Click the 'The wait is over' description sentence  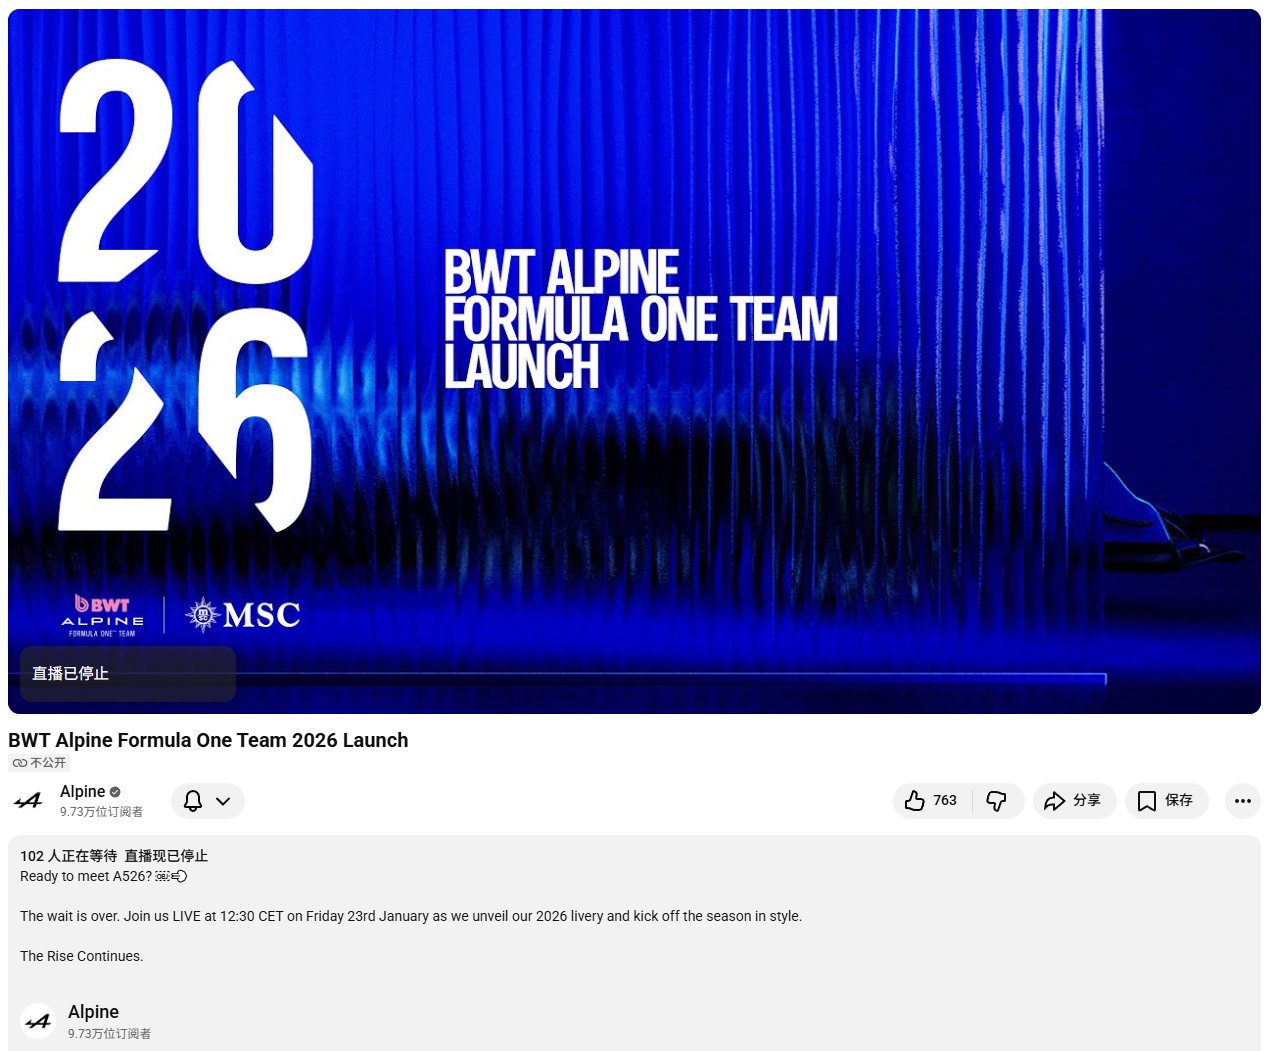tap(411, 916)
